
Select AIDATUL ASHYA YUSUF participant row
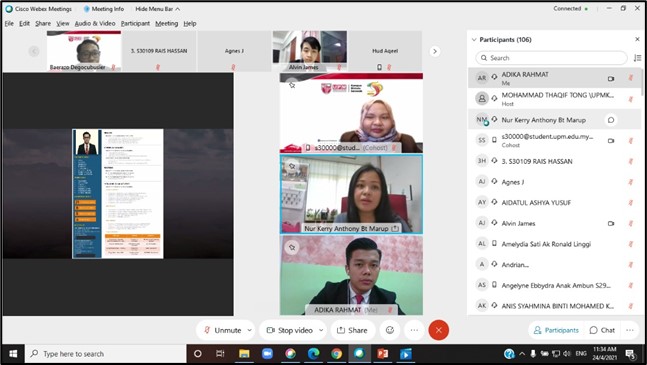[x=554, y=203]
